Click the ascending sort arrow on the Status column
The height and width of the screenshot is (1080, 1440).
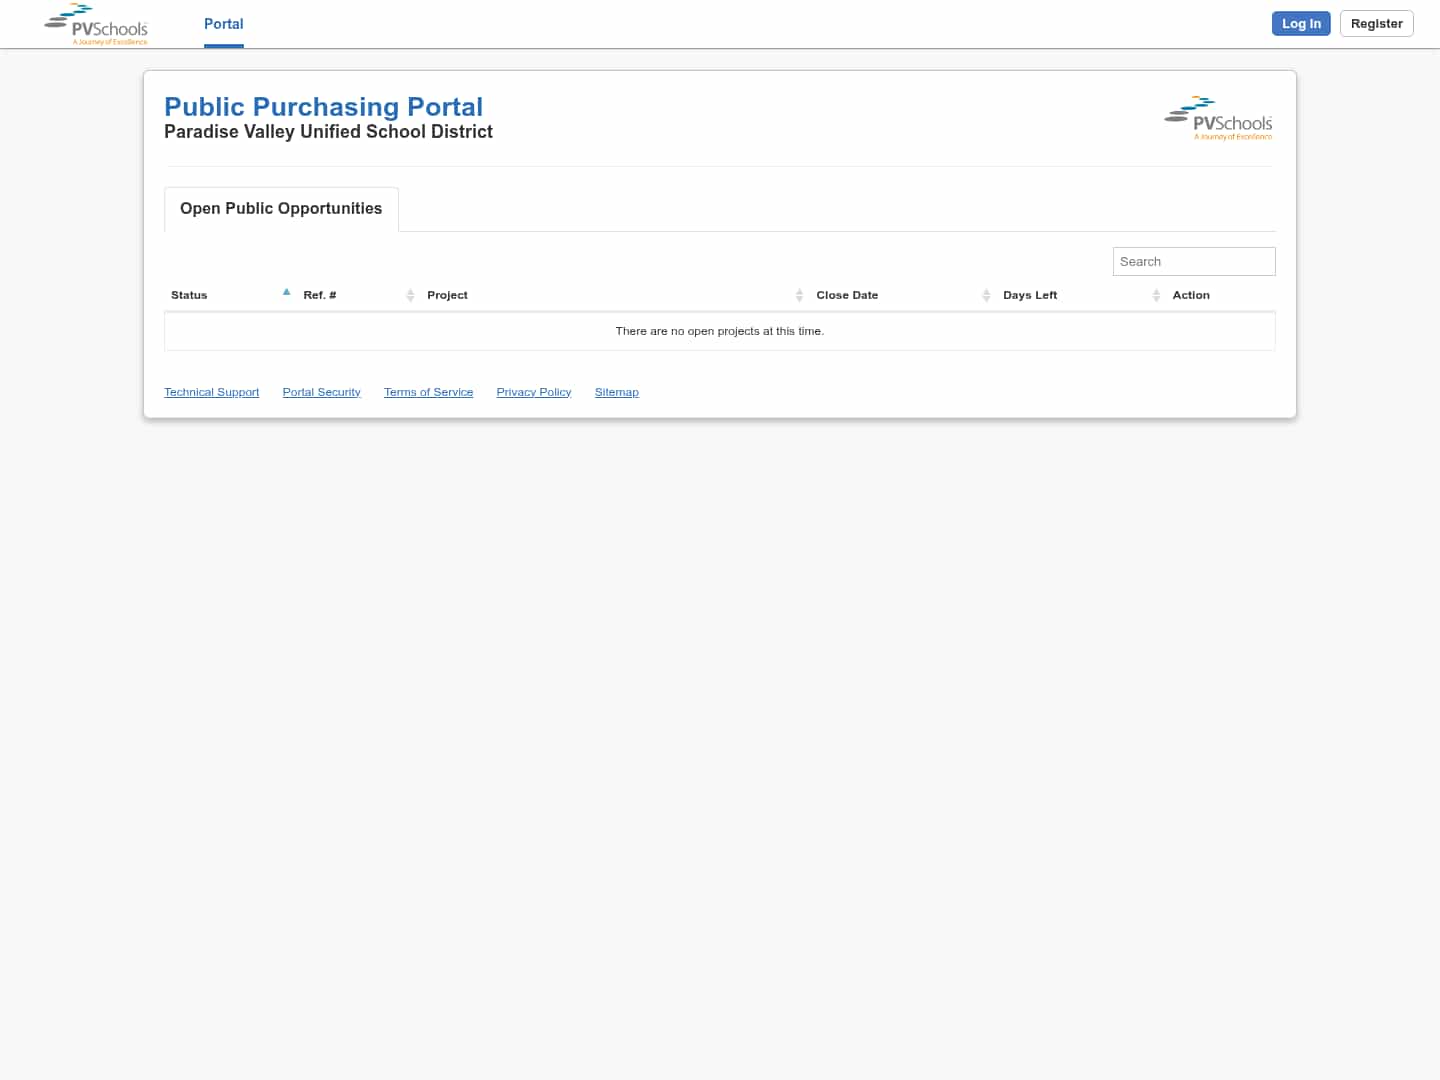click(x=287, y=291)
